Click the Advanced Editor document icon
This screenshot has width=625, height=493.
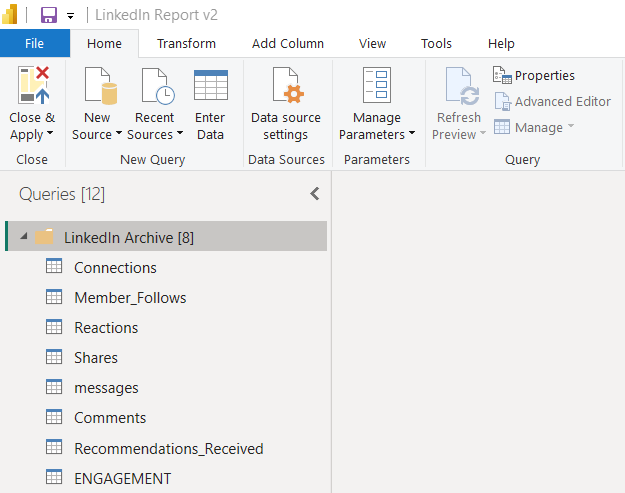point(503,101)
